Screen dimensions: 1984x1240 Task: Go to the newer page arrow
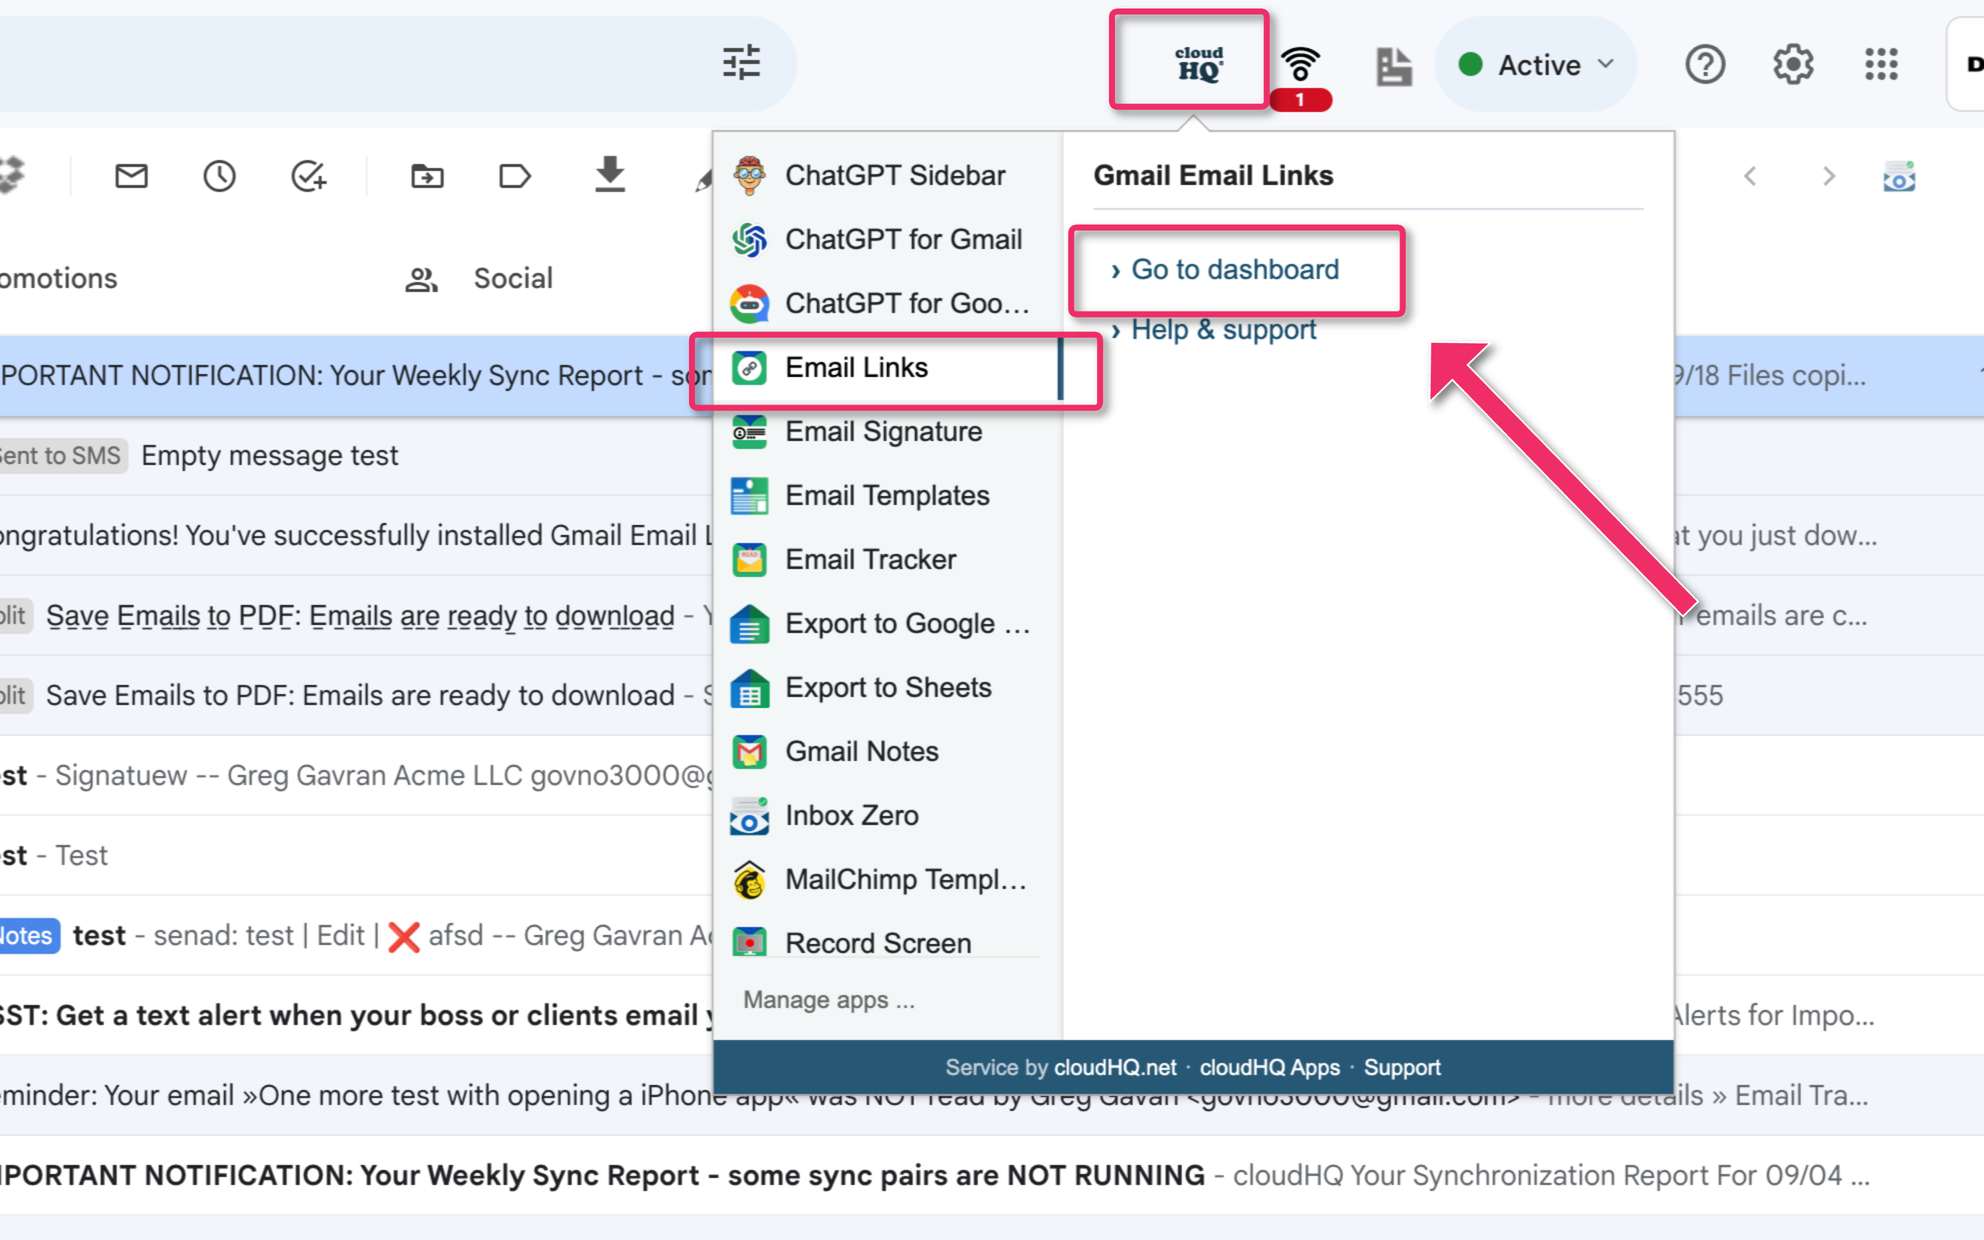1750,177
